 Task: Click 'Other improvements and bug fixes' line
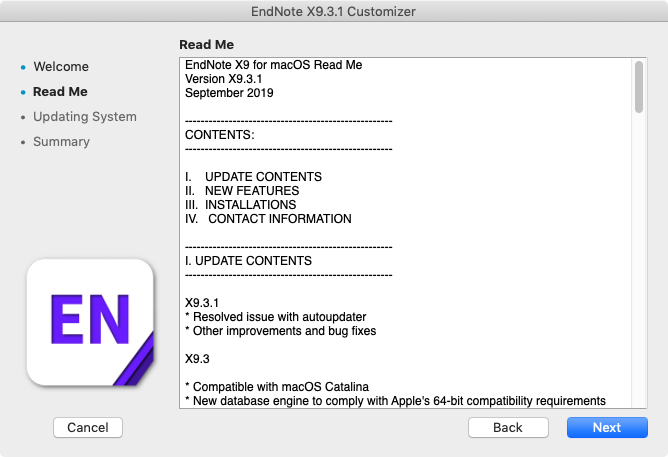tap(281, 331)
